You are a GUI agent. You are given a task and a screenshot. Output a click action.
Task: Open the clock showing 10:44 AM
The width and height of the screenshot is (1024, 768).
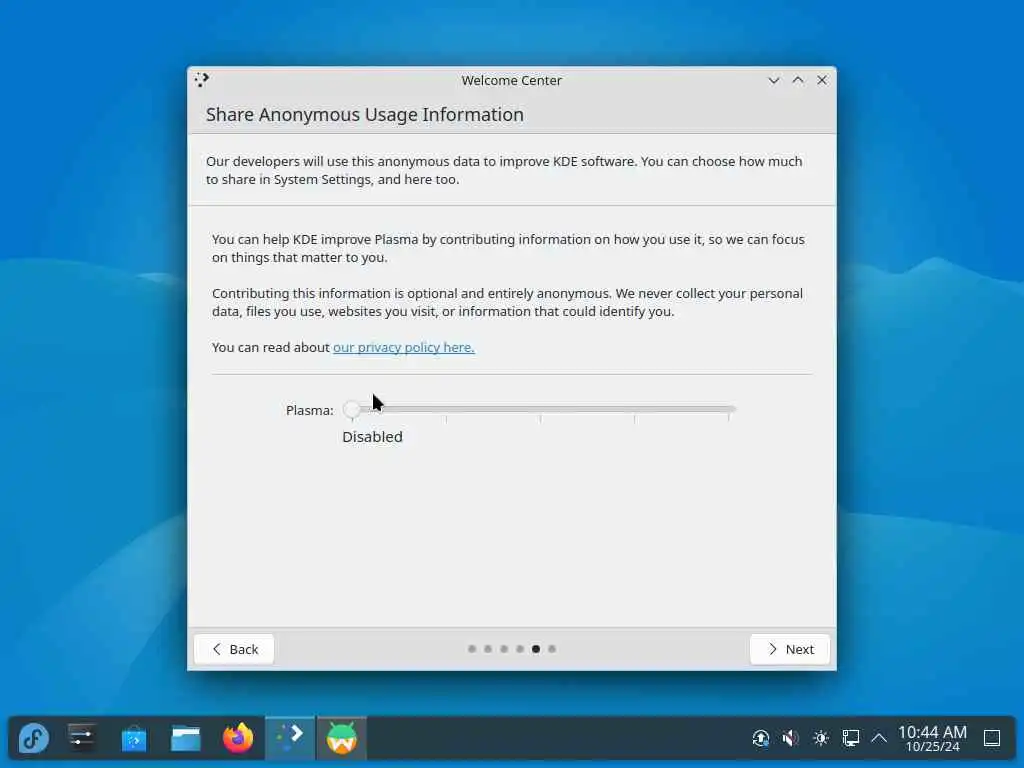coord(932,739)
